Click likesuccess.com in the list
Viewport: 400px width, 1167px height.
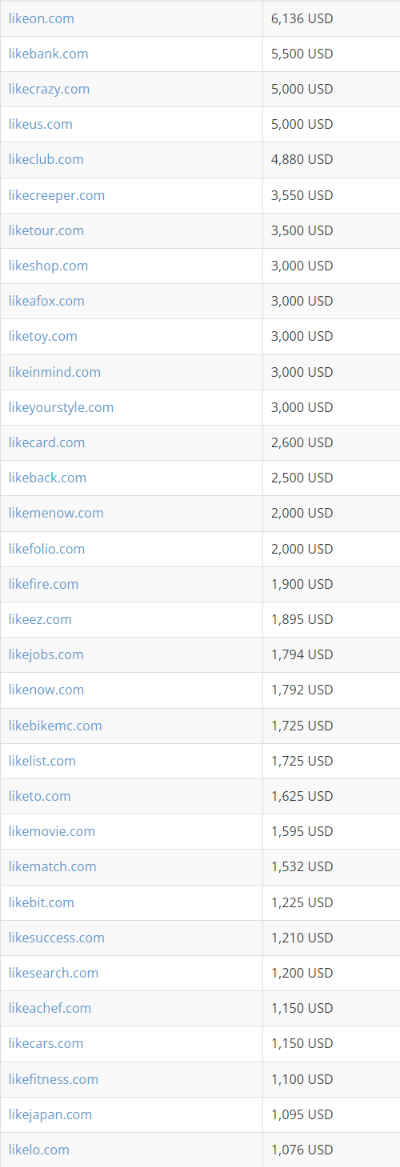[57, 938]
